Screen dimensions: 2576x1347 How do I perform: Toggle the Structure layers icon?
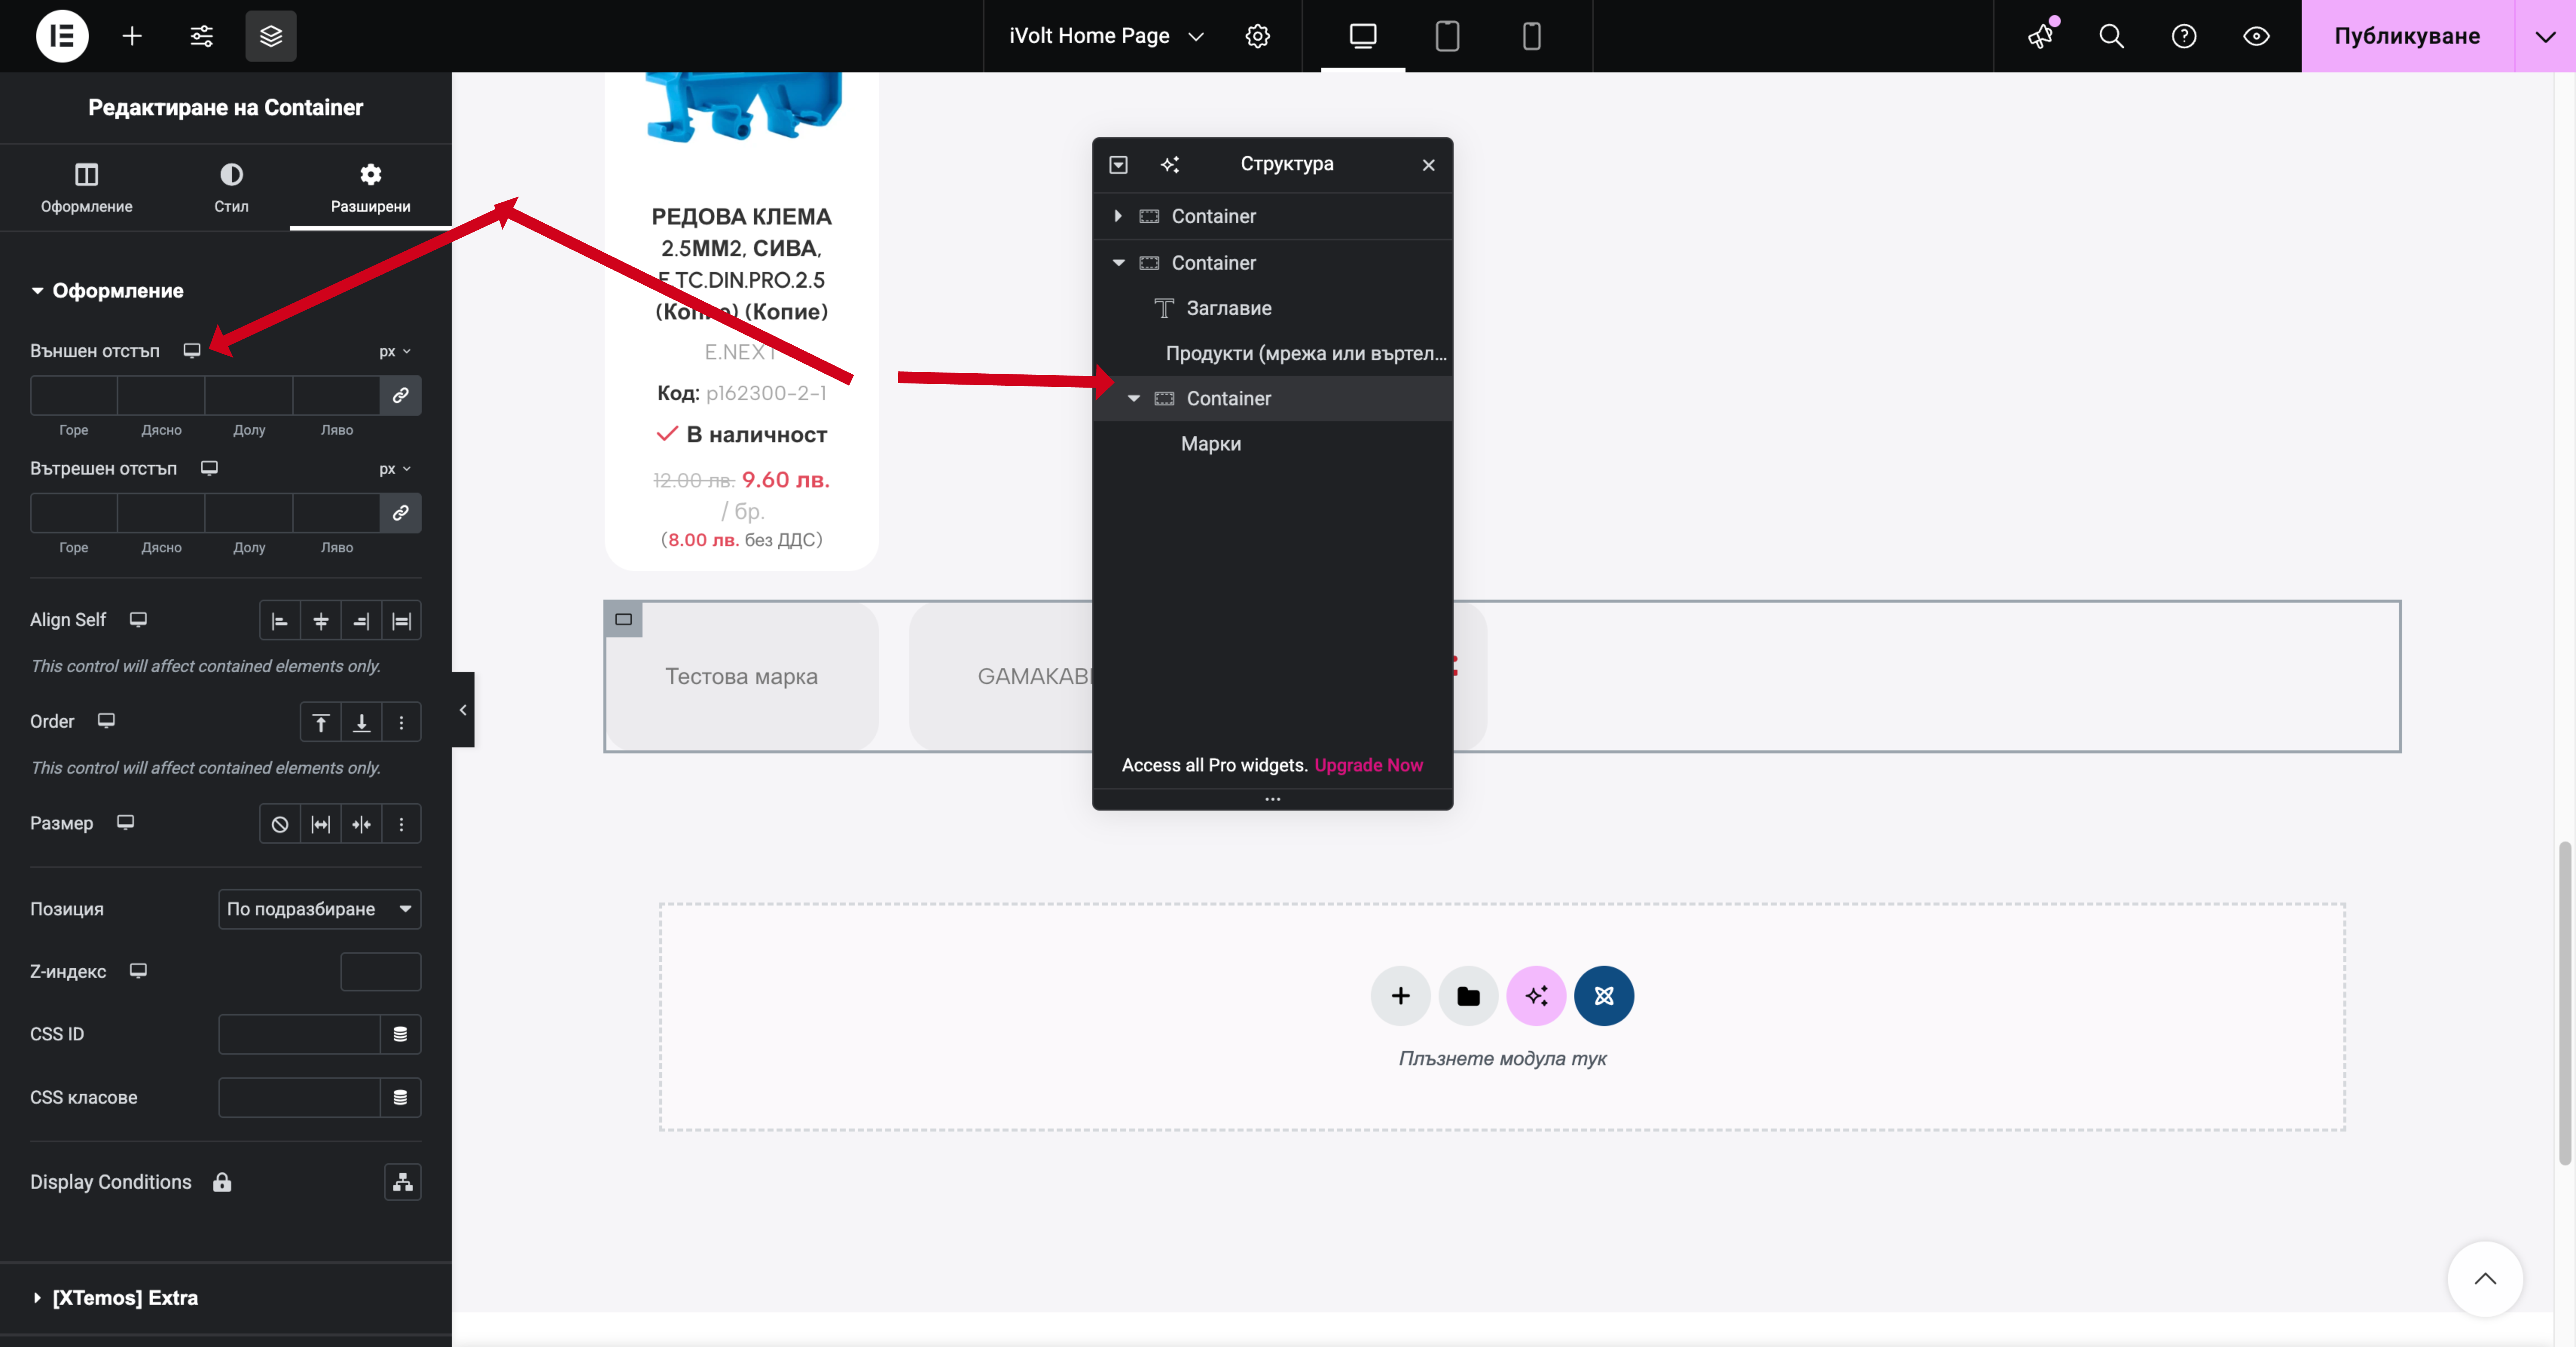click(271, 36)
